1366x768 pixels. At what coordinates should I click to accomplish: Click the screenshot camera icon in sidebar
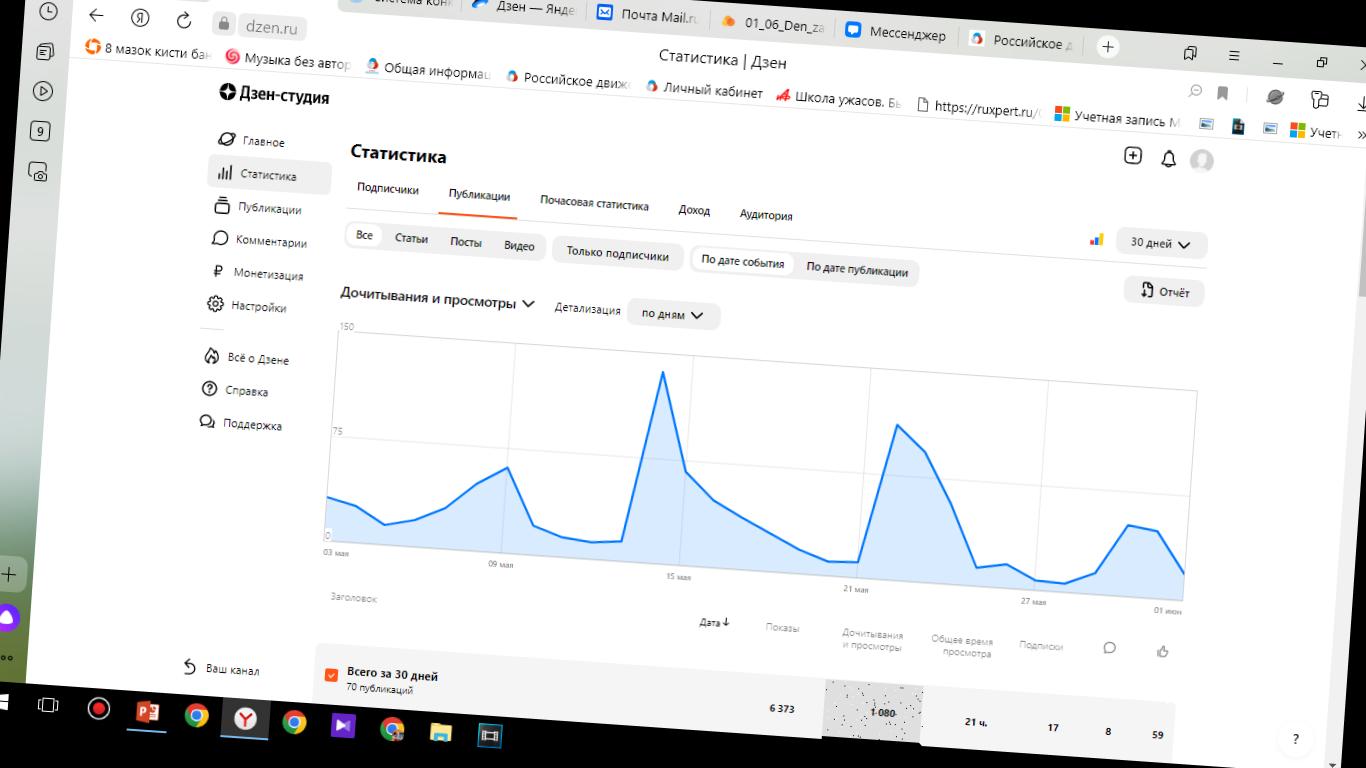38,171
